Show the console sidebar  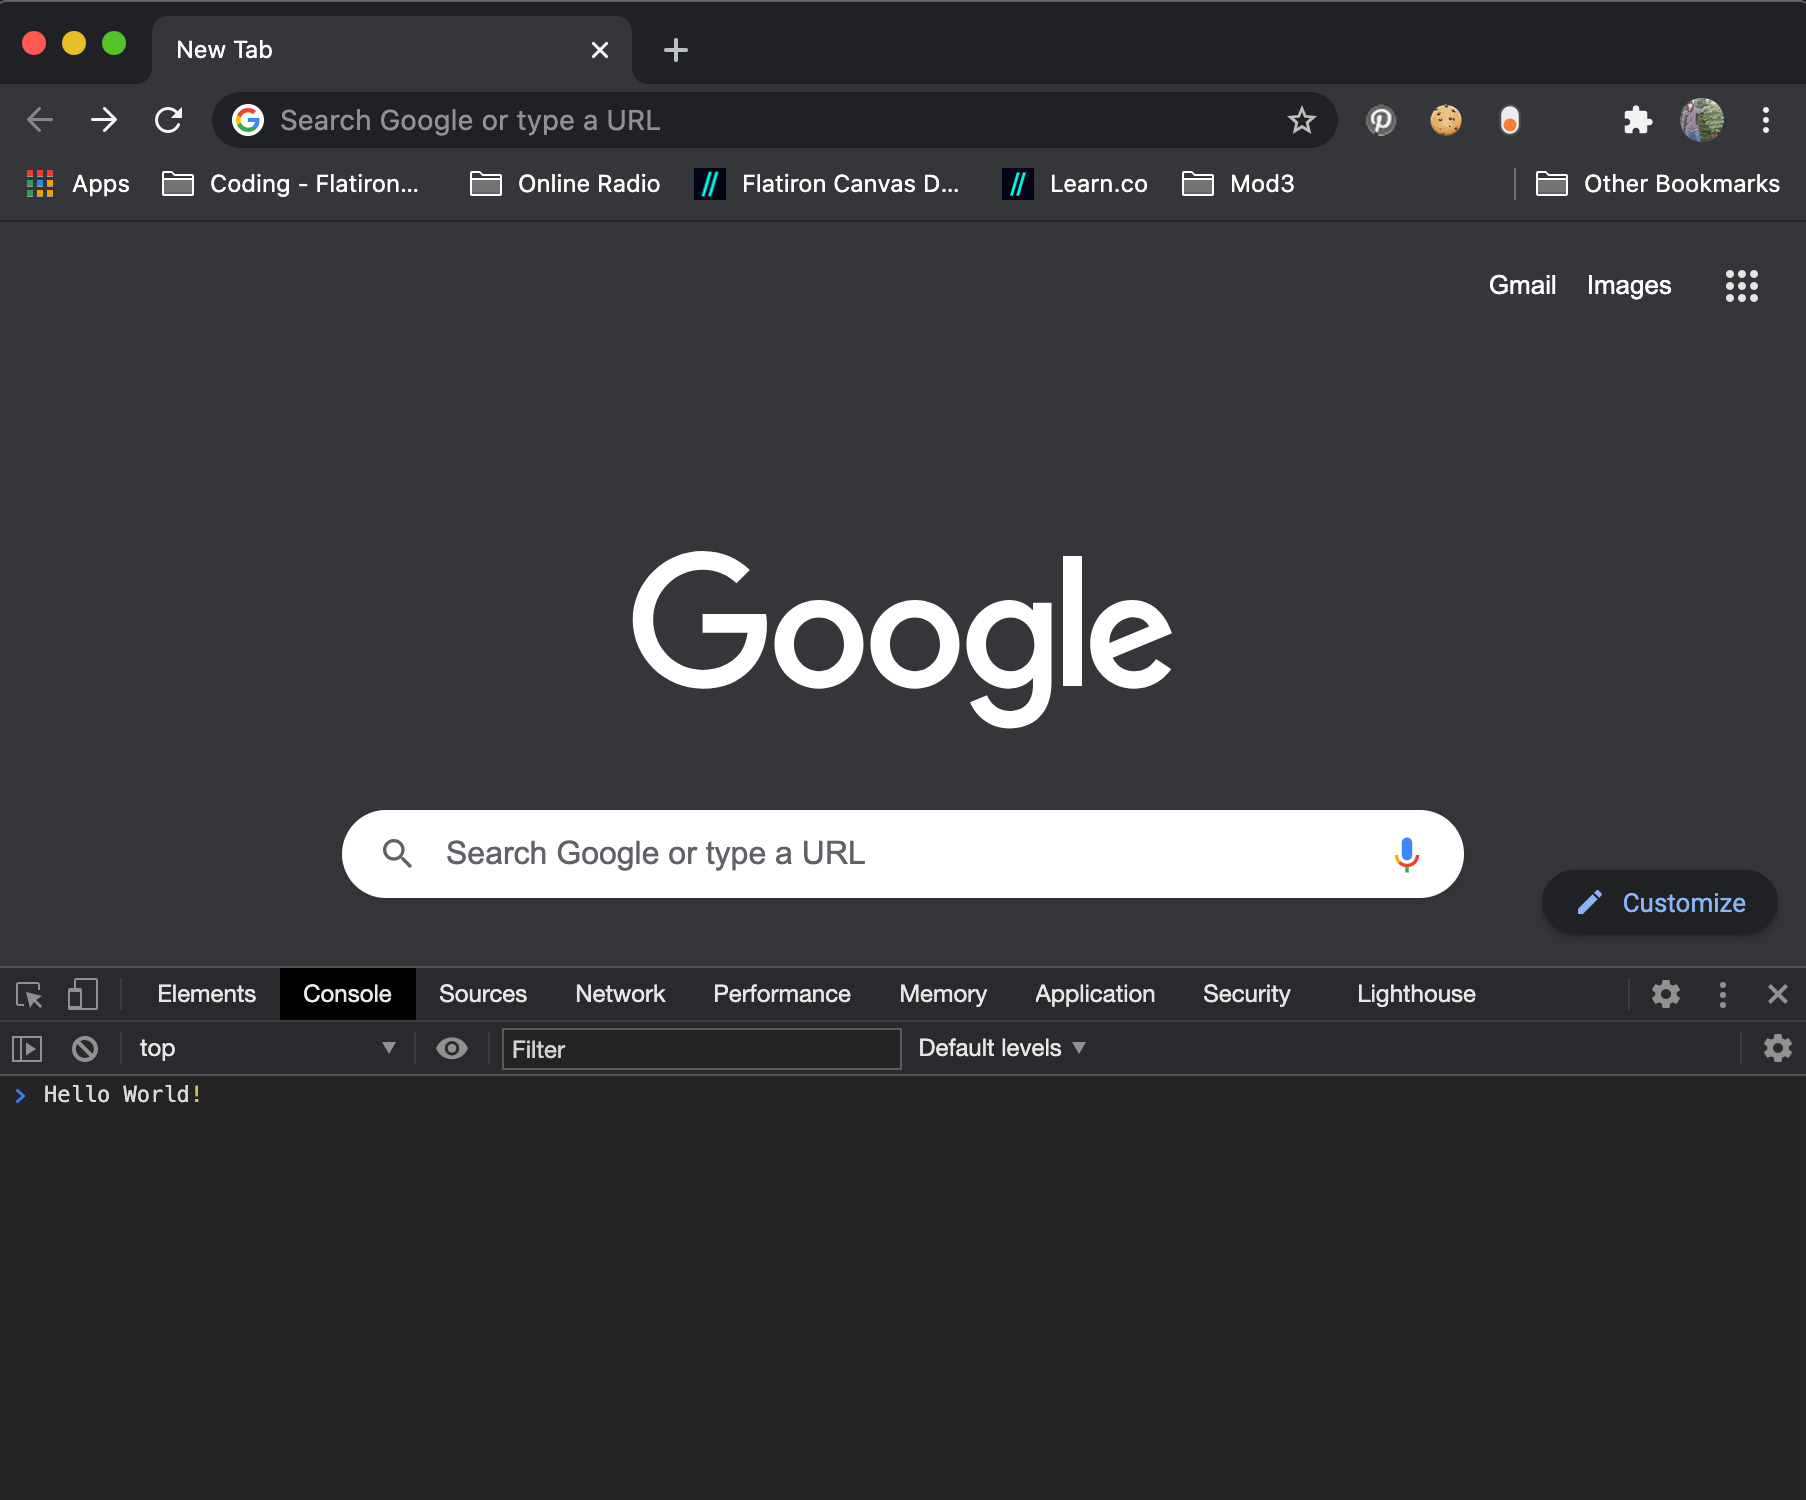[27, 1048]
